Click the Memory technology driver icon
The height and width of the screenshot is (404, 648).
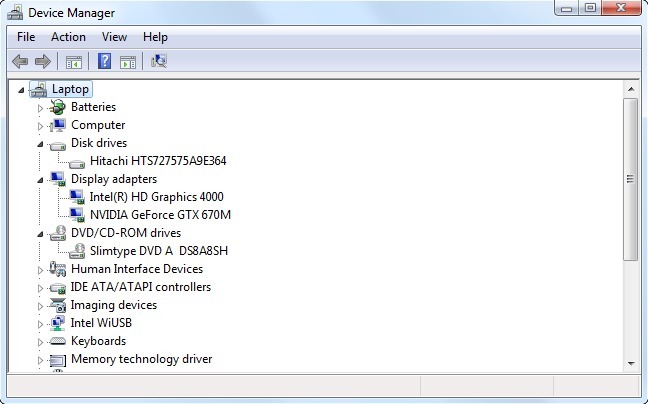pyautogui.click(x=57, y=360)
